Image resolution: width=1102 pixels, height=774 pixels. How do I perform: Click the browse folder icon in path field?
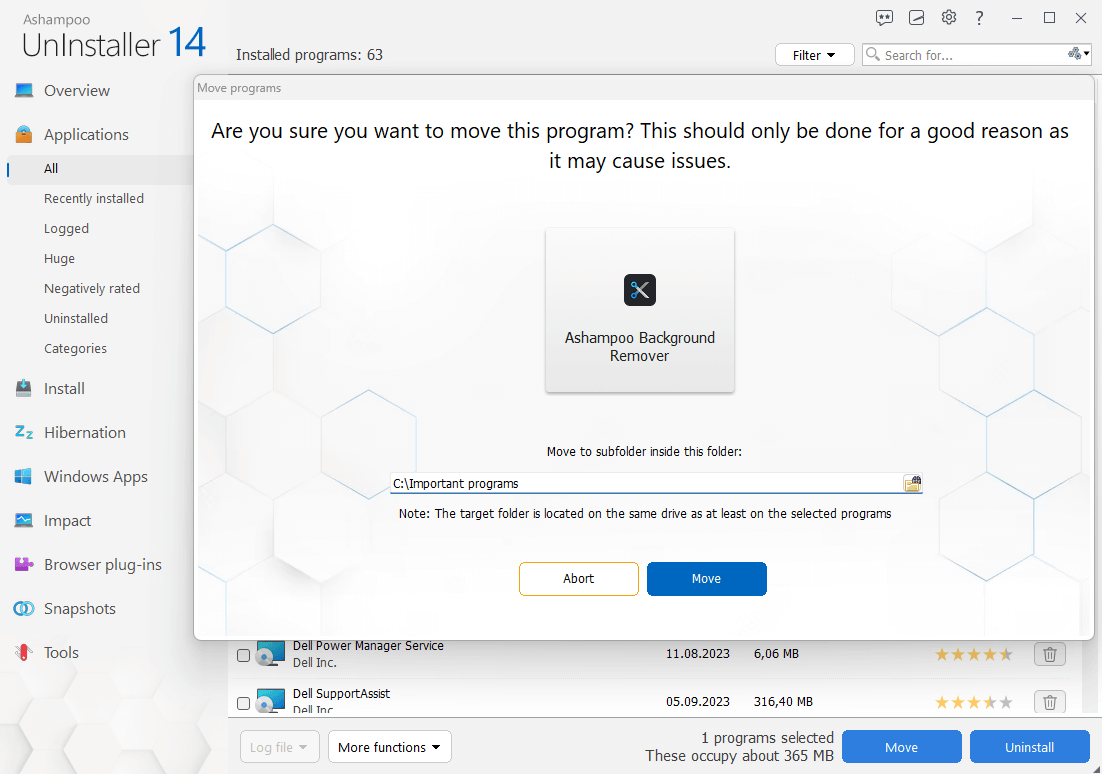pyautogui.click(x=912, y=484)
